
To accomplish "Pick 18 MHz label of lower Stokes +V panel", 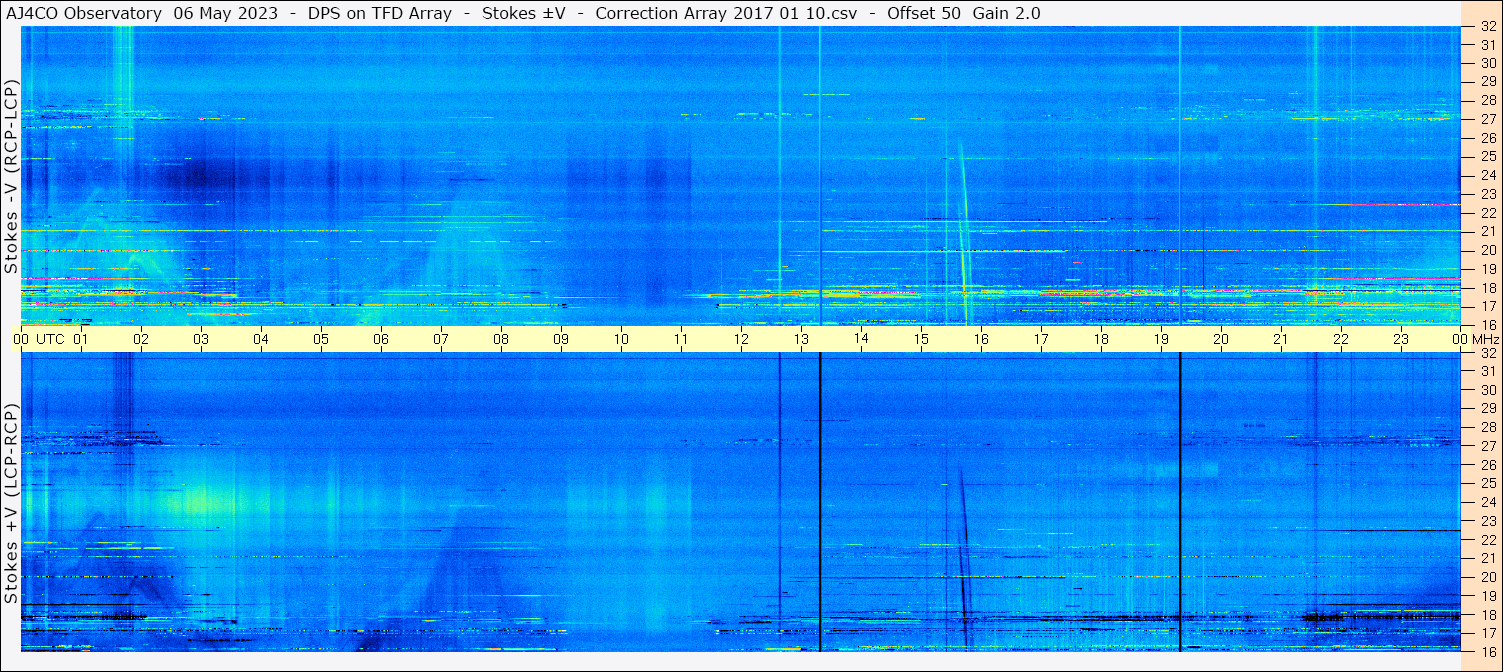I will coord(1487,615).
